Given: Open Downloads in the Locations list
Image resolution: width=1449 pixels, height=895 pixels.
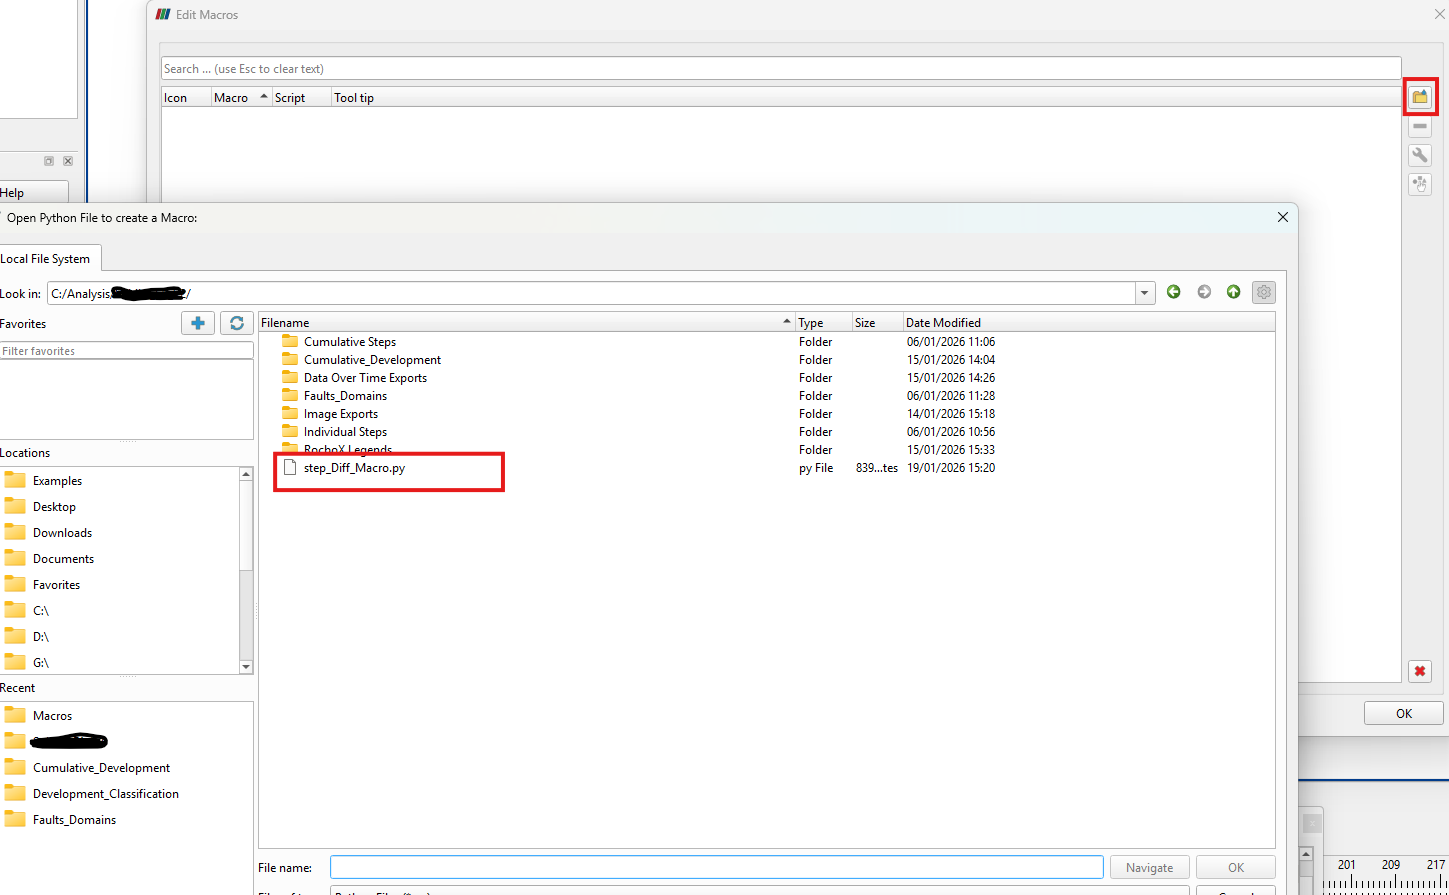Looking at the screenshot, I should [62, 533].
